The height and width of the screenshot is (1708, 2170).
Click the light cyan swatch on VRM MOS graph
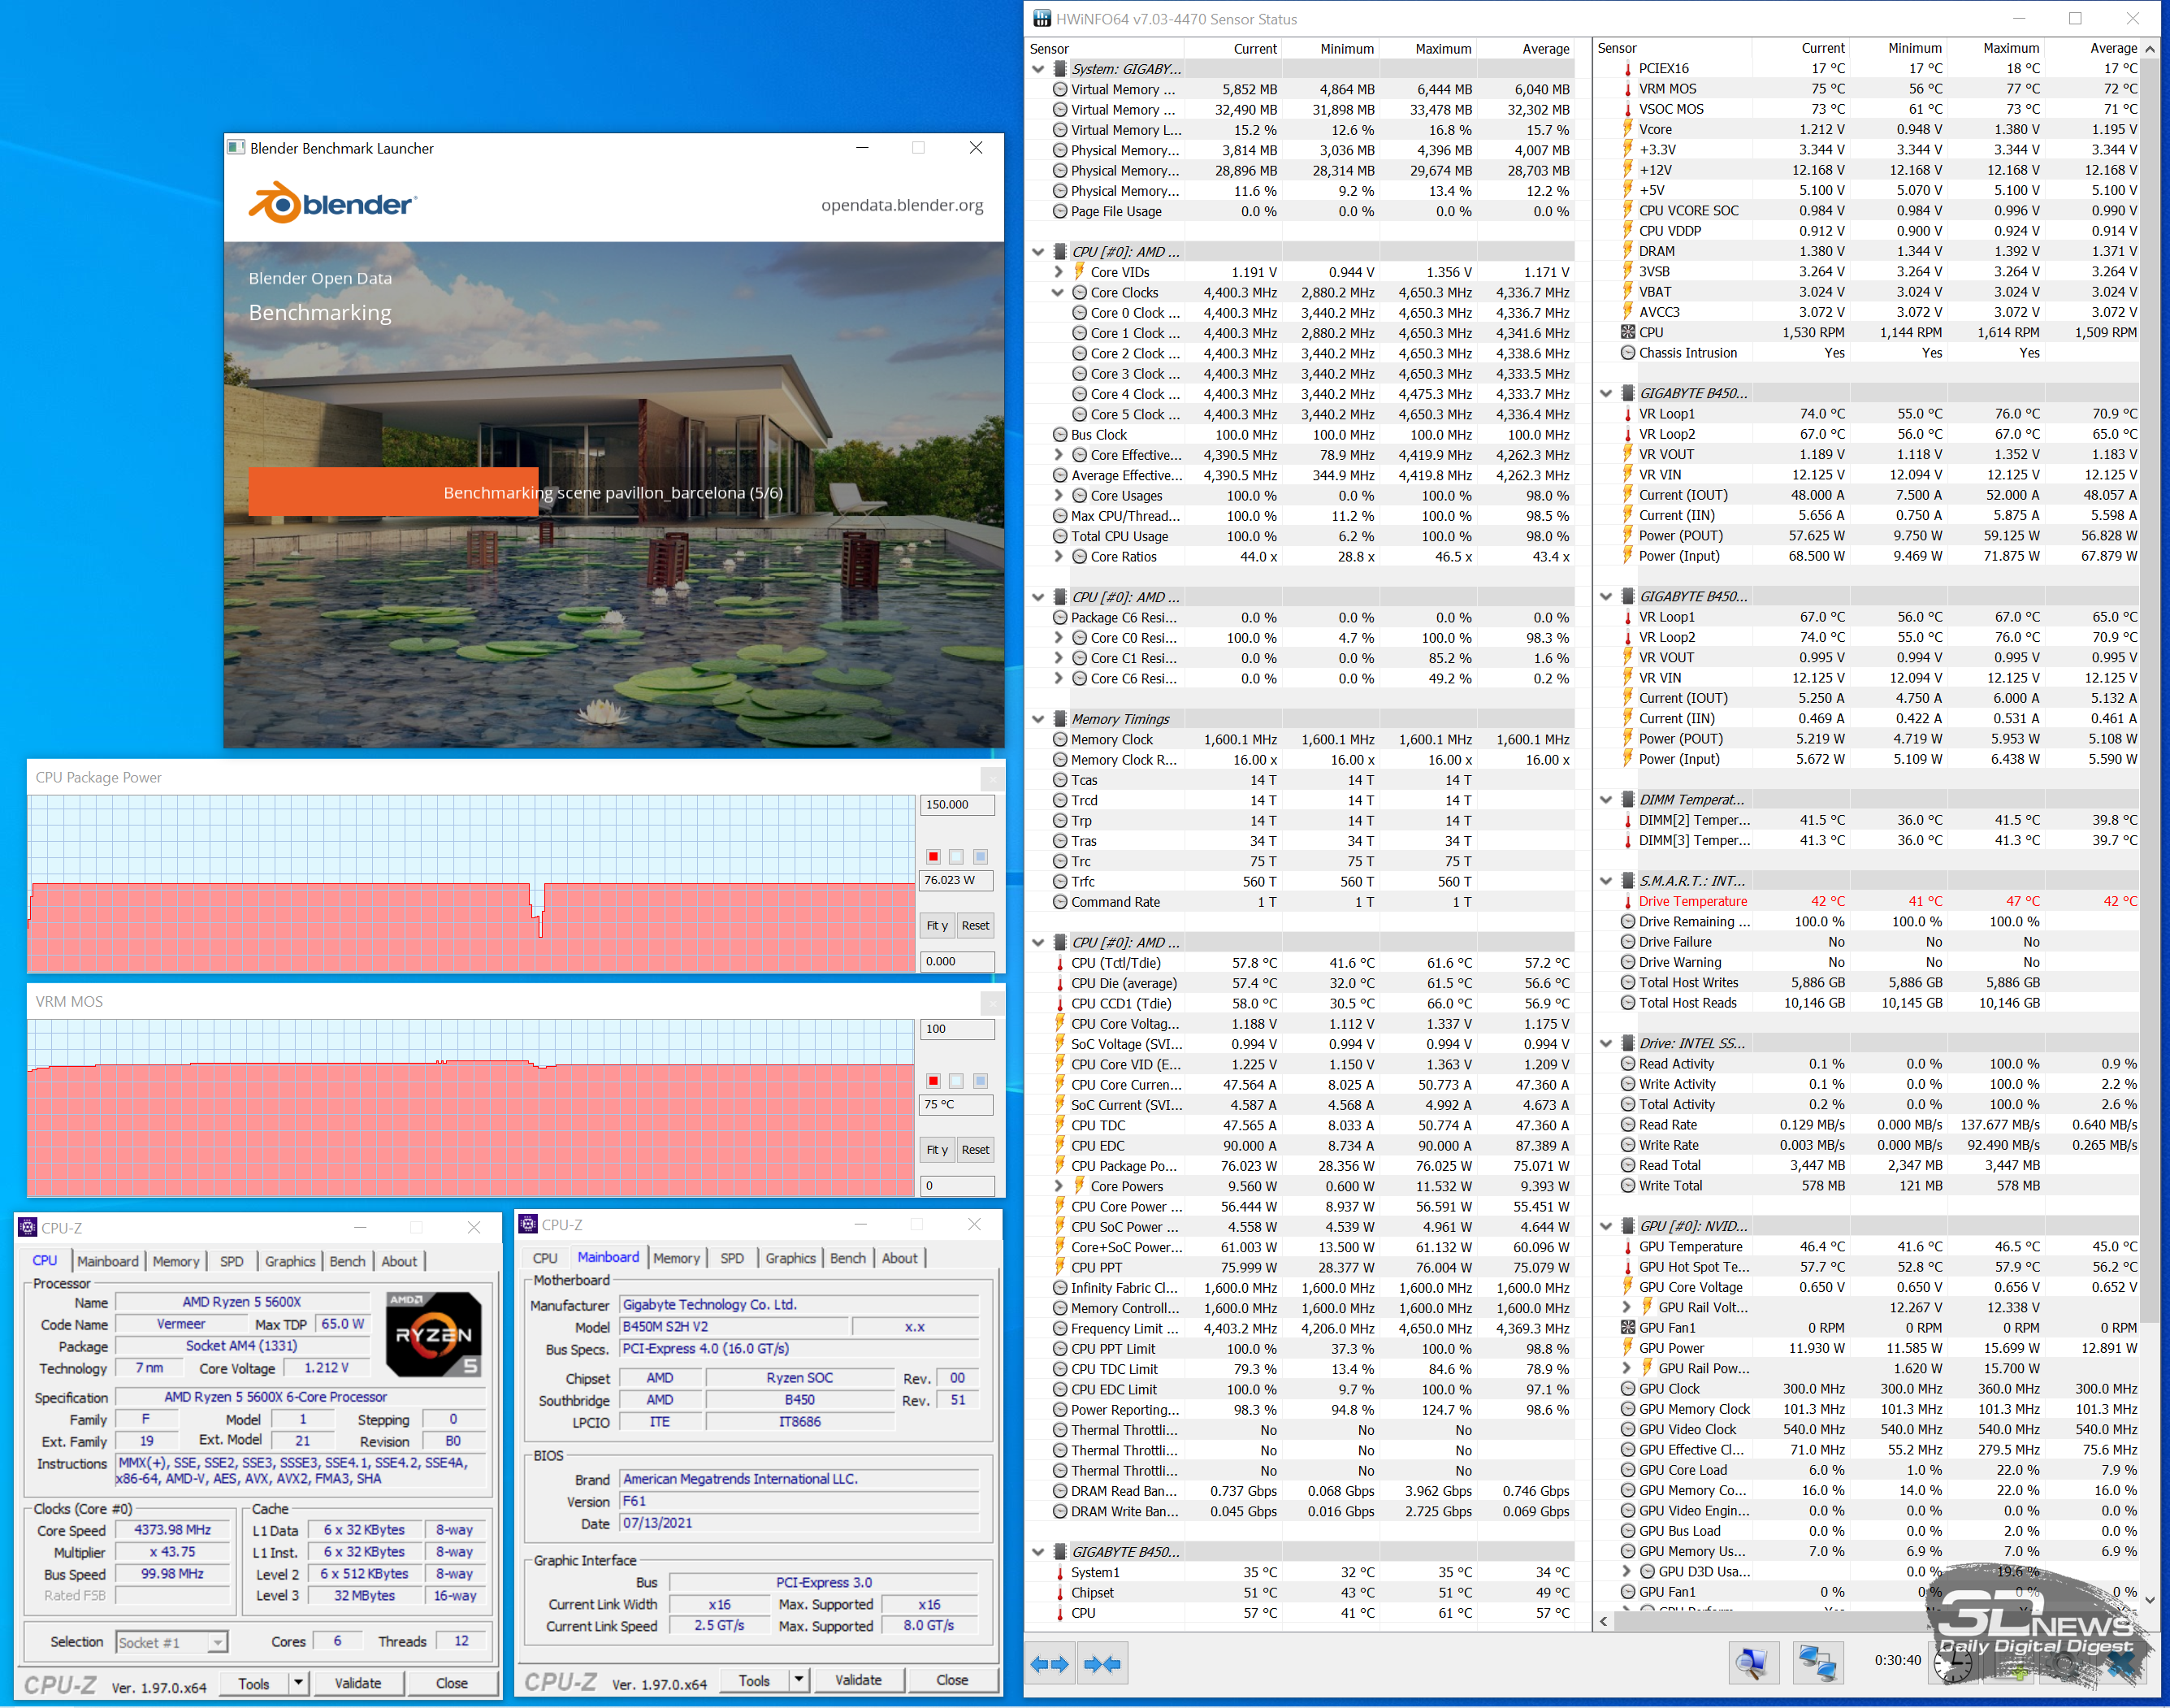tap(956, 1081)
